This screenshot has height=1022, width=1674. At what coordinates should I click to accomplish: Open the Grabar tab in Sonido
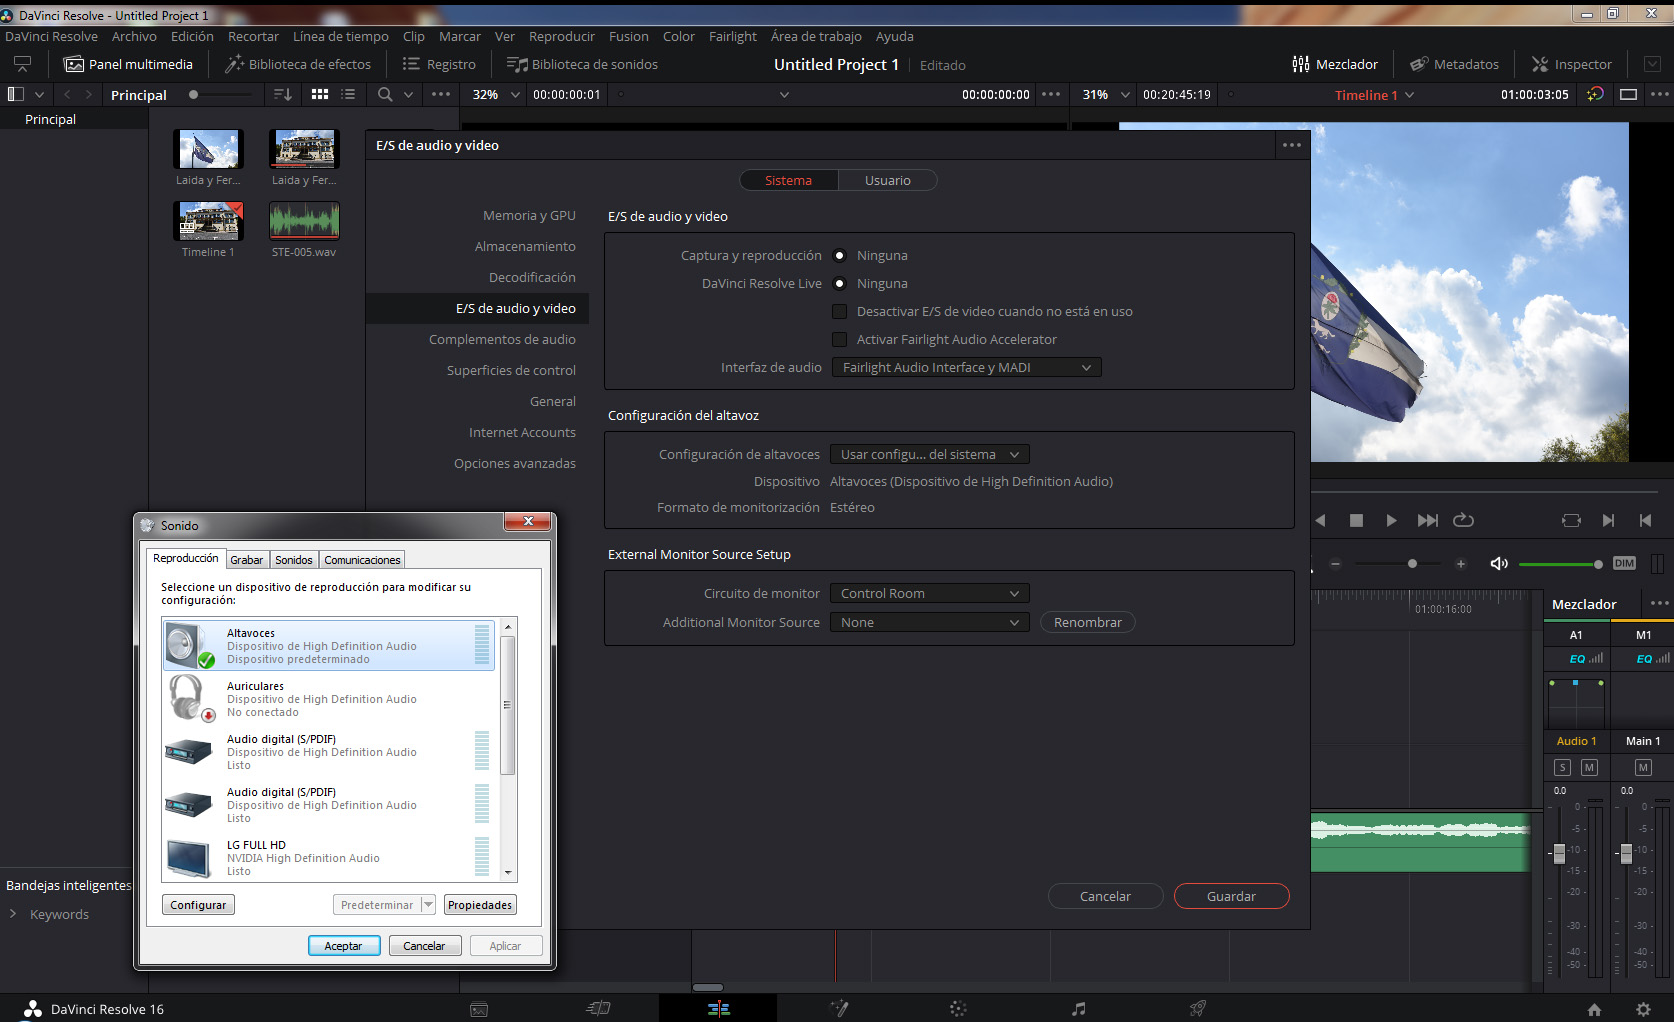click(247, 560)
